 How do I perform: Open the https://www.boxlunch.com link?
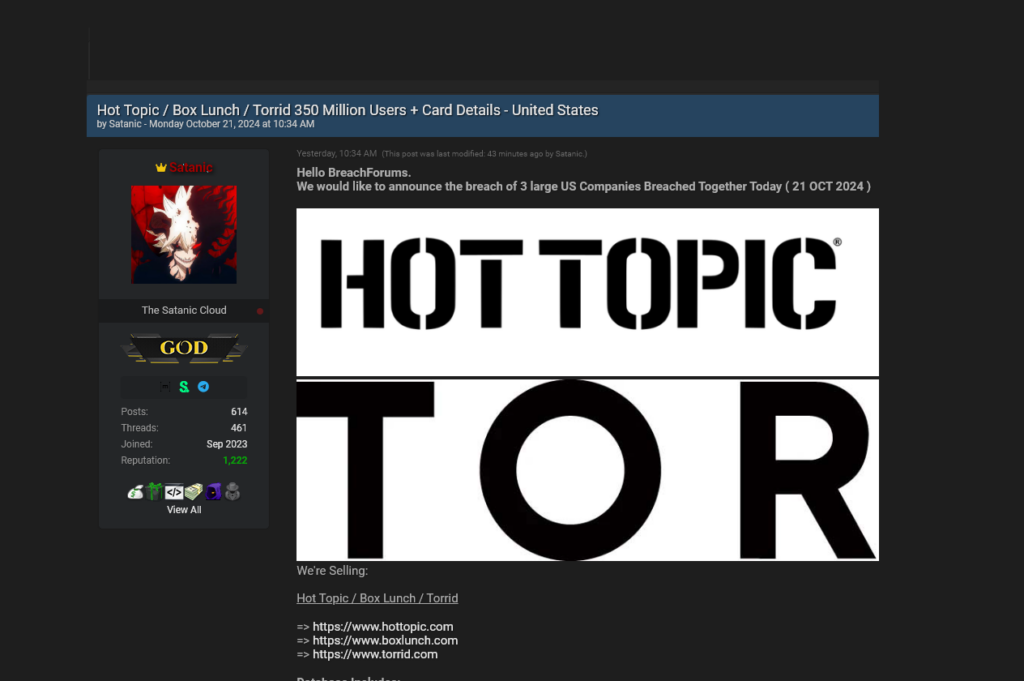pos(385,641)
